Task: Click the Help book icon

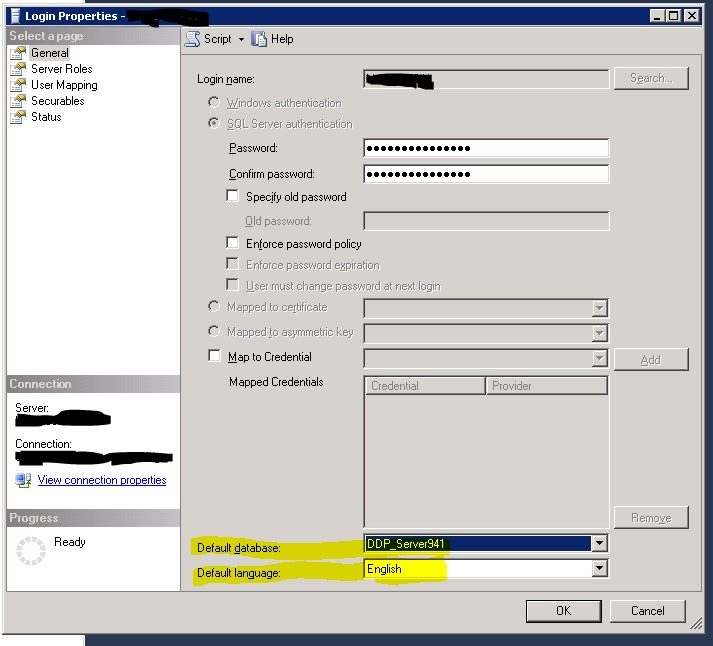Action: [x=259, y=39]
